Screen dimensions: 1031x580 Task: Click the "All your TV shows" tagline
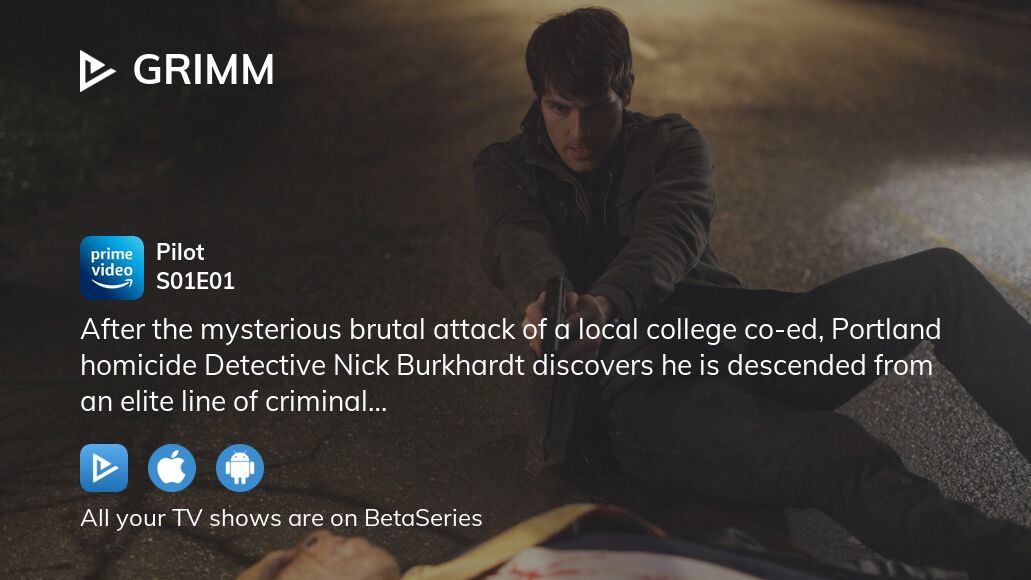281,518
